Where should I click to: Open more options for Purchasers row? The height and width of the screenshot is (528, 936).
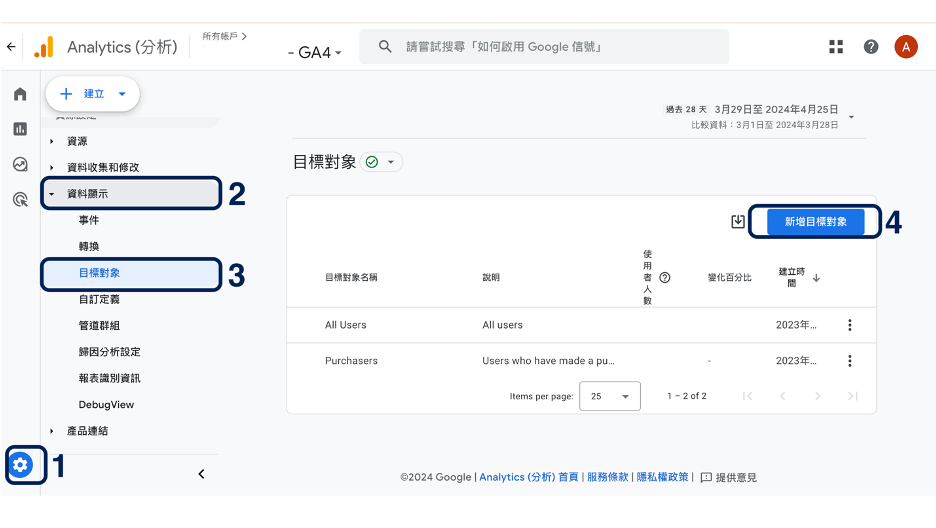[x=849, y=361]
